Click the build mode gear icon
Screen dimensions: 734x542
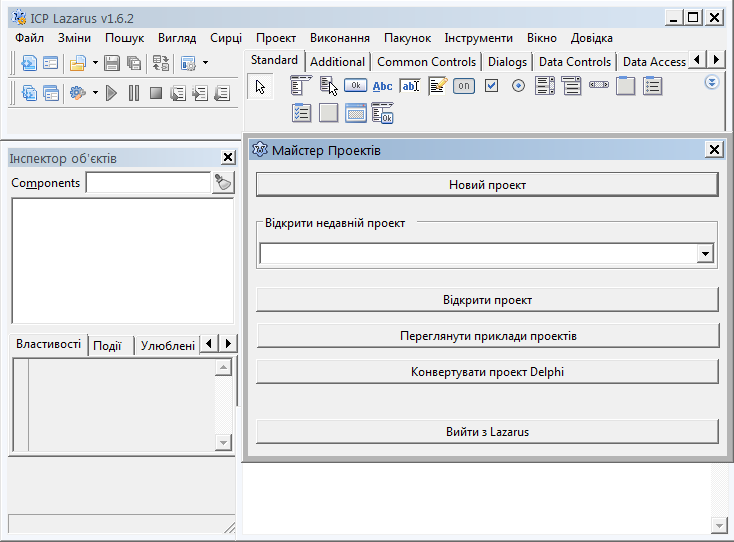point(78,93)
